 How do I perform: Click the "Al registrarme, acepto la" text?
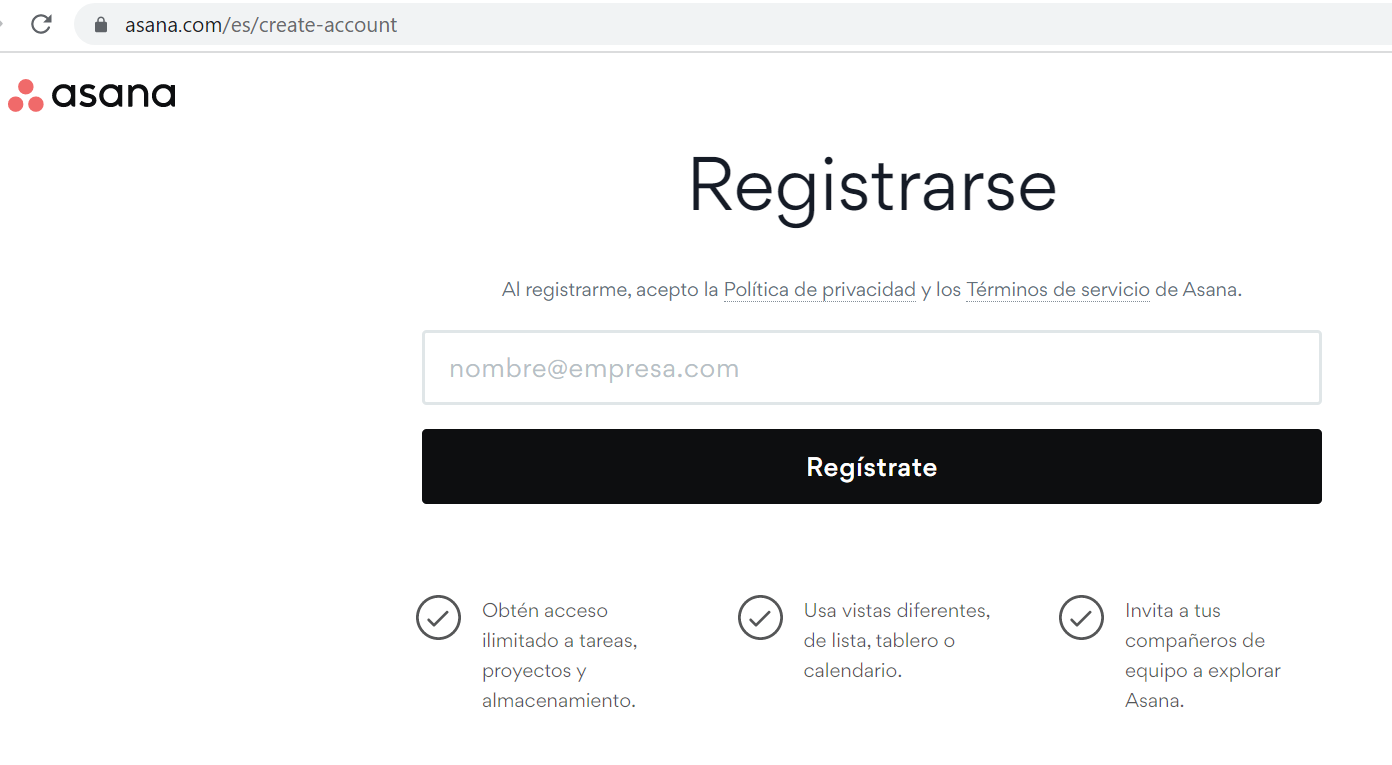(x=610, y=290)
